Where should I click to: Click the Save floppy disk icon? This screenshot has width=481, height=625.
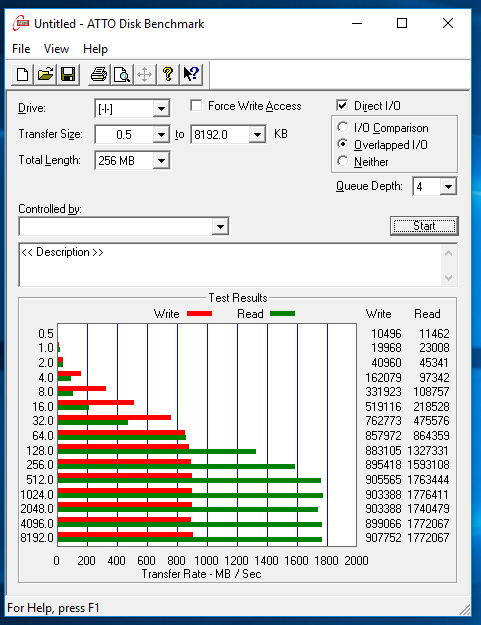coord(69,74)
